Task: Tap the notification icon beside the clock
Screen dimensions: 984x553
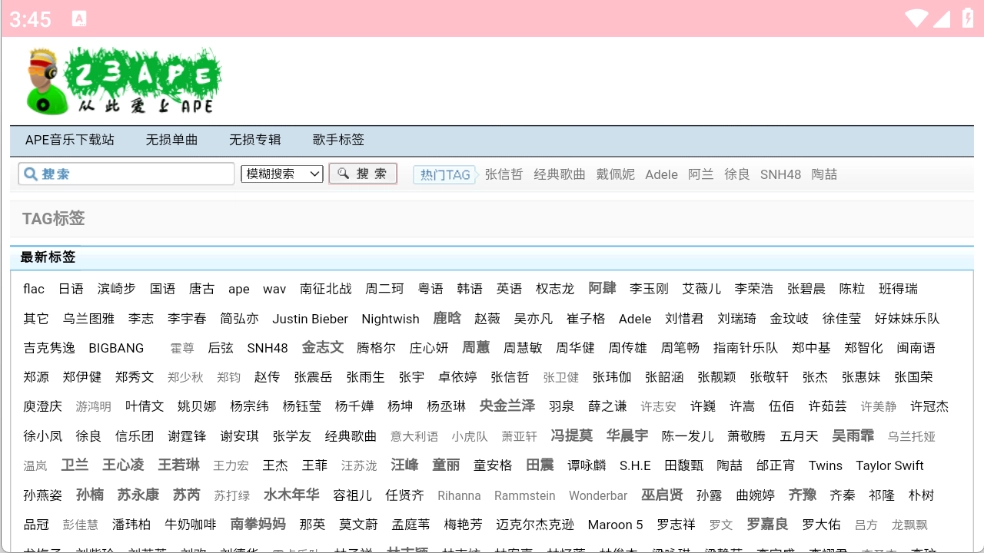Action: click(x=79, y=18)
